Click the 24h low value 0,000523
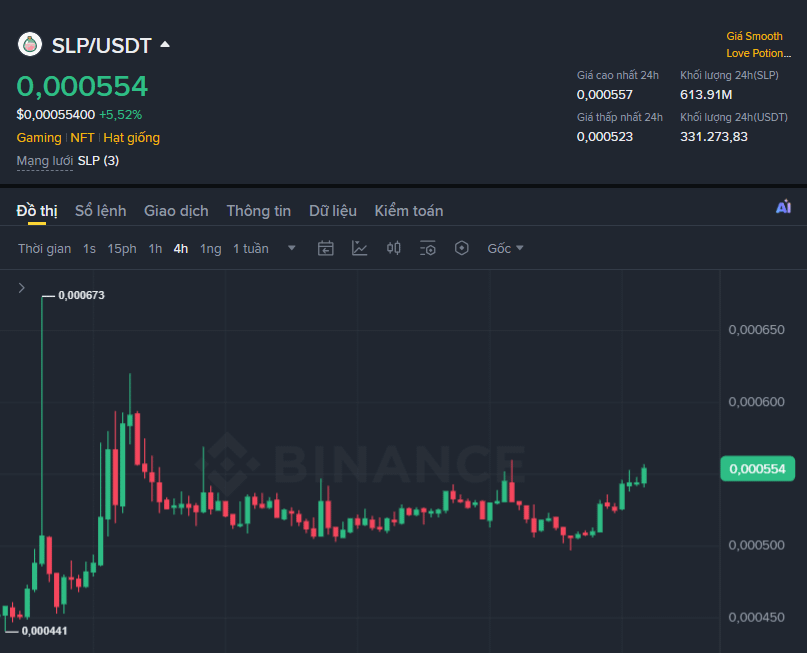Image resolution: width=807 pixels, height=653 pixels. 605,137
